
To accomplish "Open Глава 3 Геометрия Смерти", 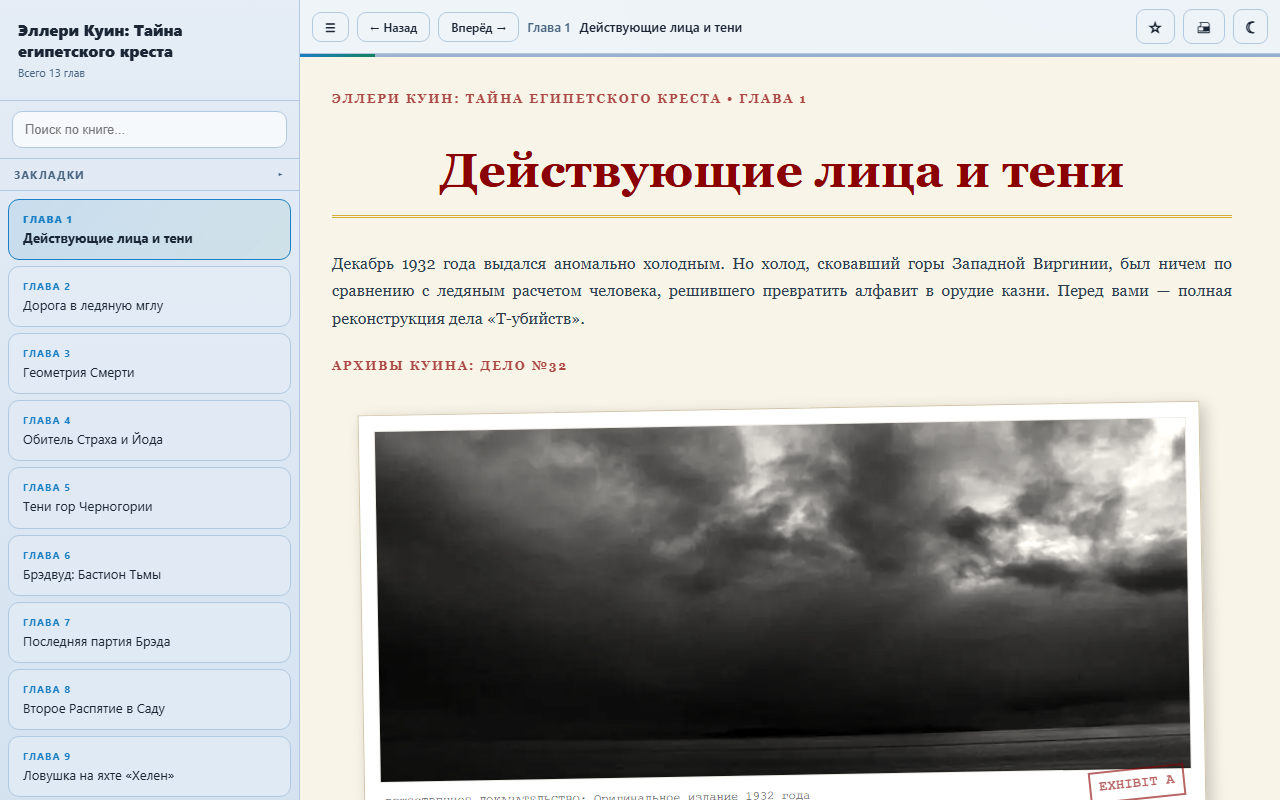I will click(149, 363).
